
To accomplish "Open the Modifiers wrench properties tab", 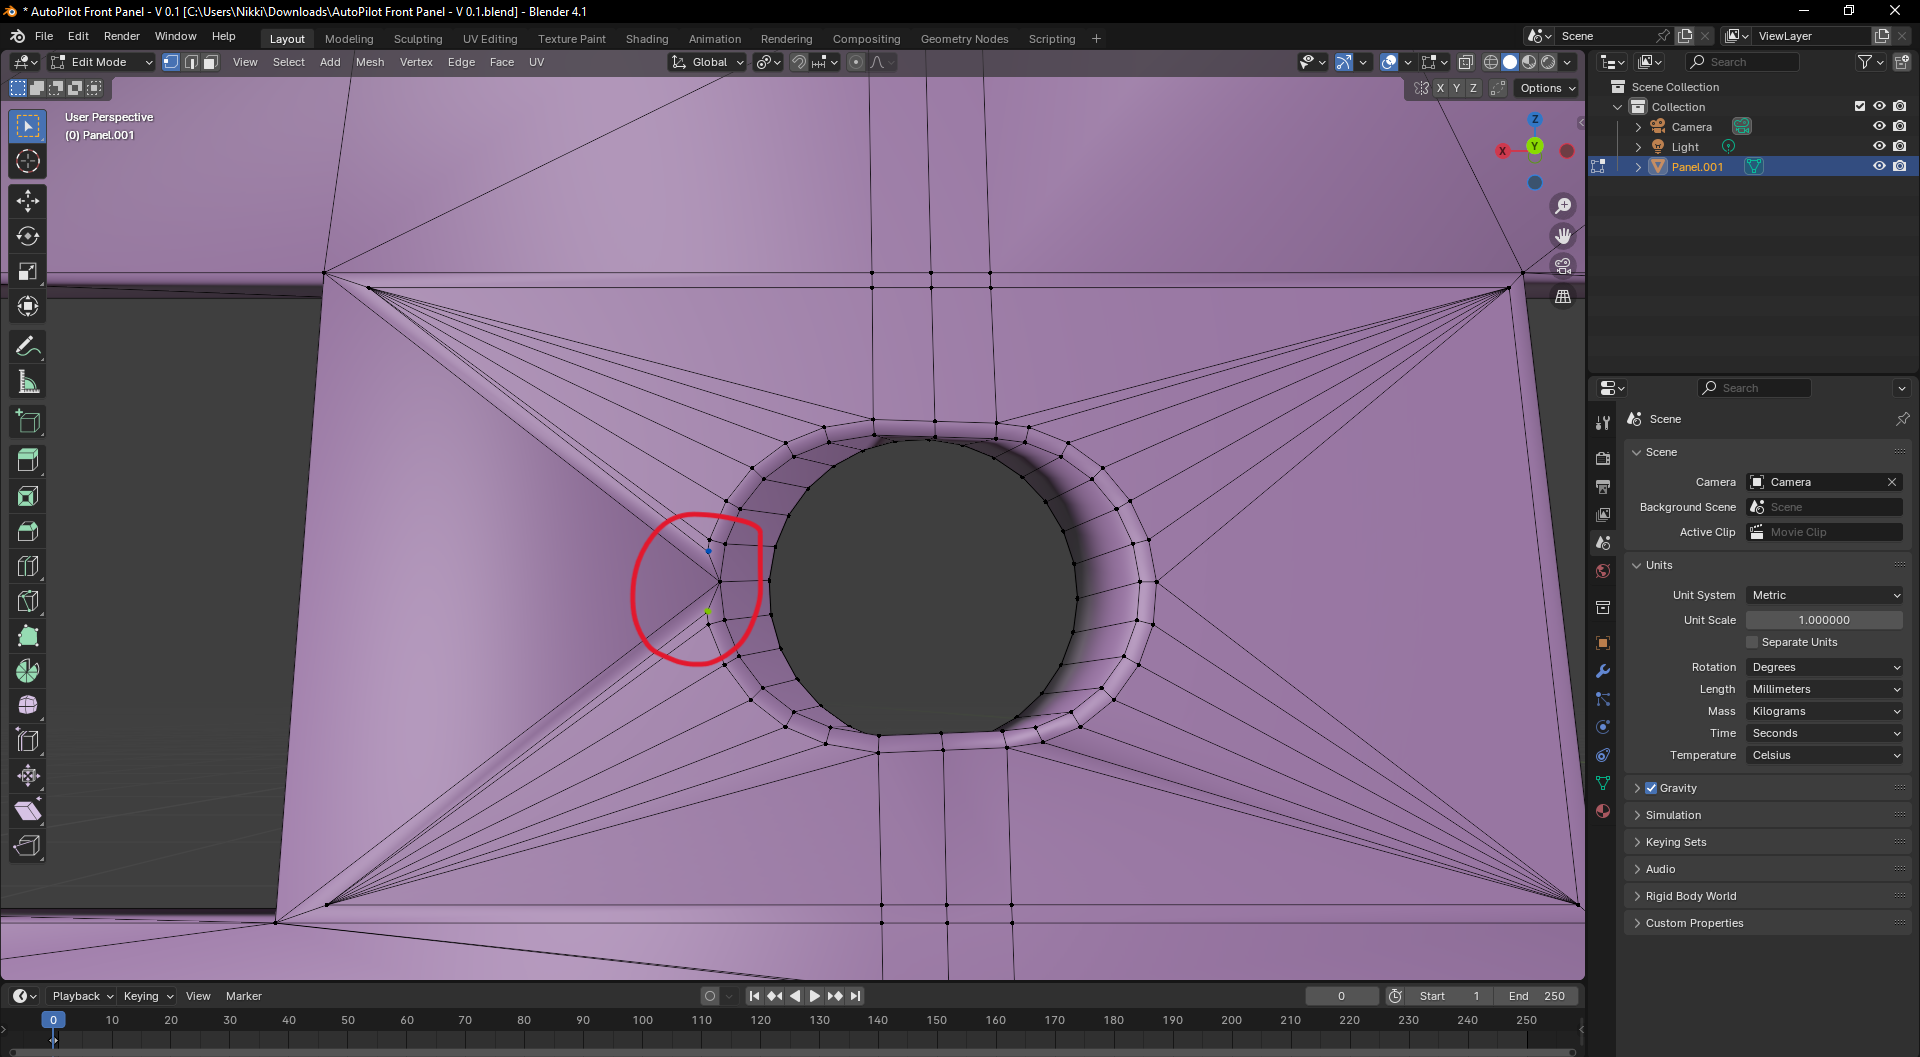I will click(x=1603, y=671).
